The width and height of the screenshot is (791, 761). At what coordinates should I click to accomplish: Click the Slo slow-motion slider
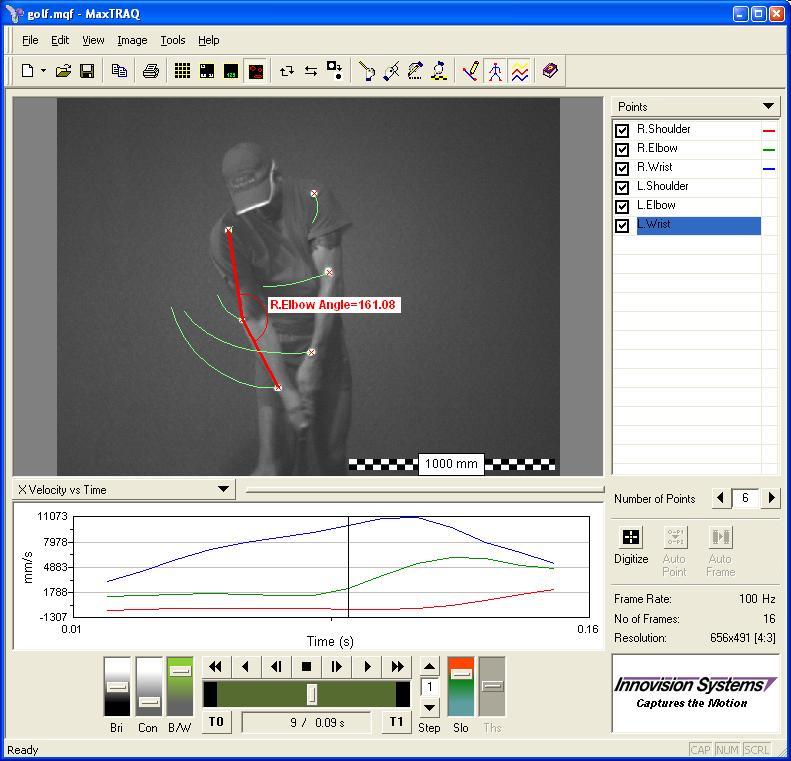pyautogui.click(x=461, y=686)
